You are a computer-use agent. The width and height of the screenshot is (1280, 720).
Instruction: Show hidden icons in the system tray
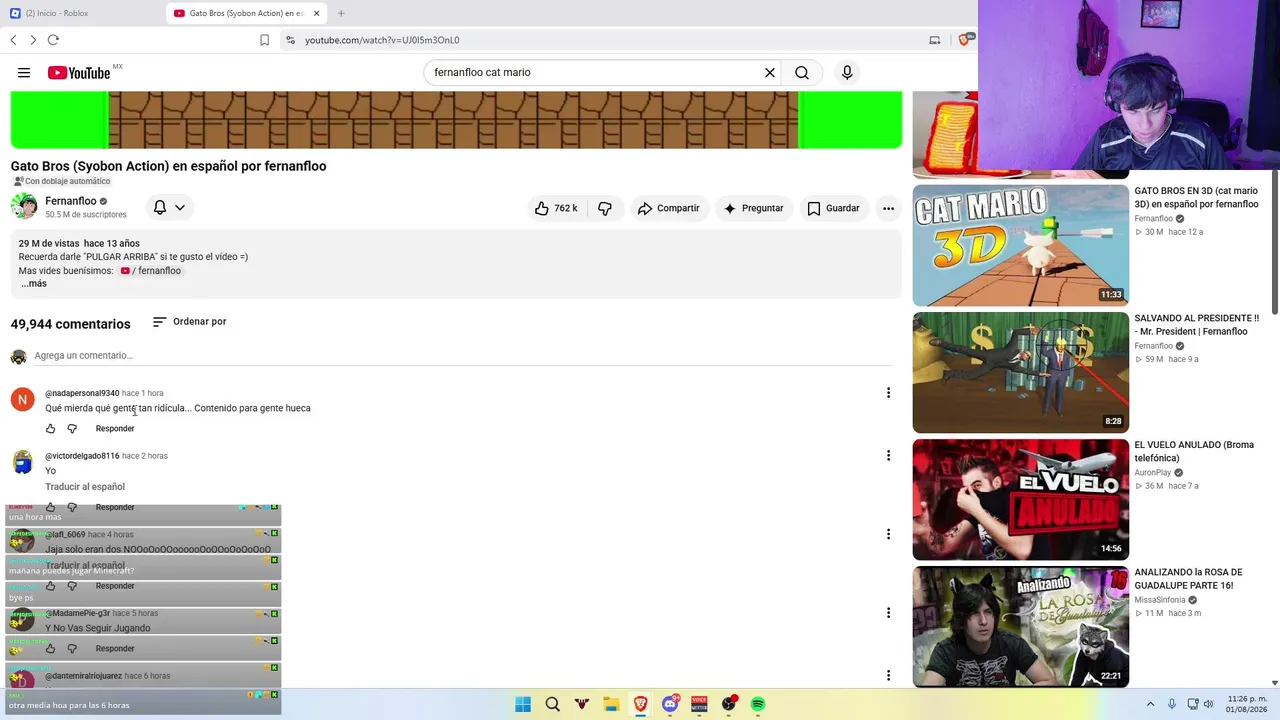[x=1150, y=704]
